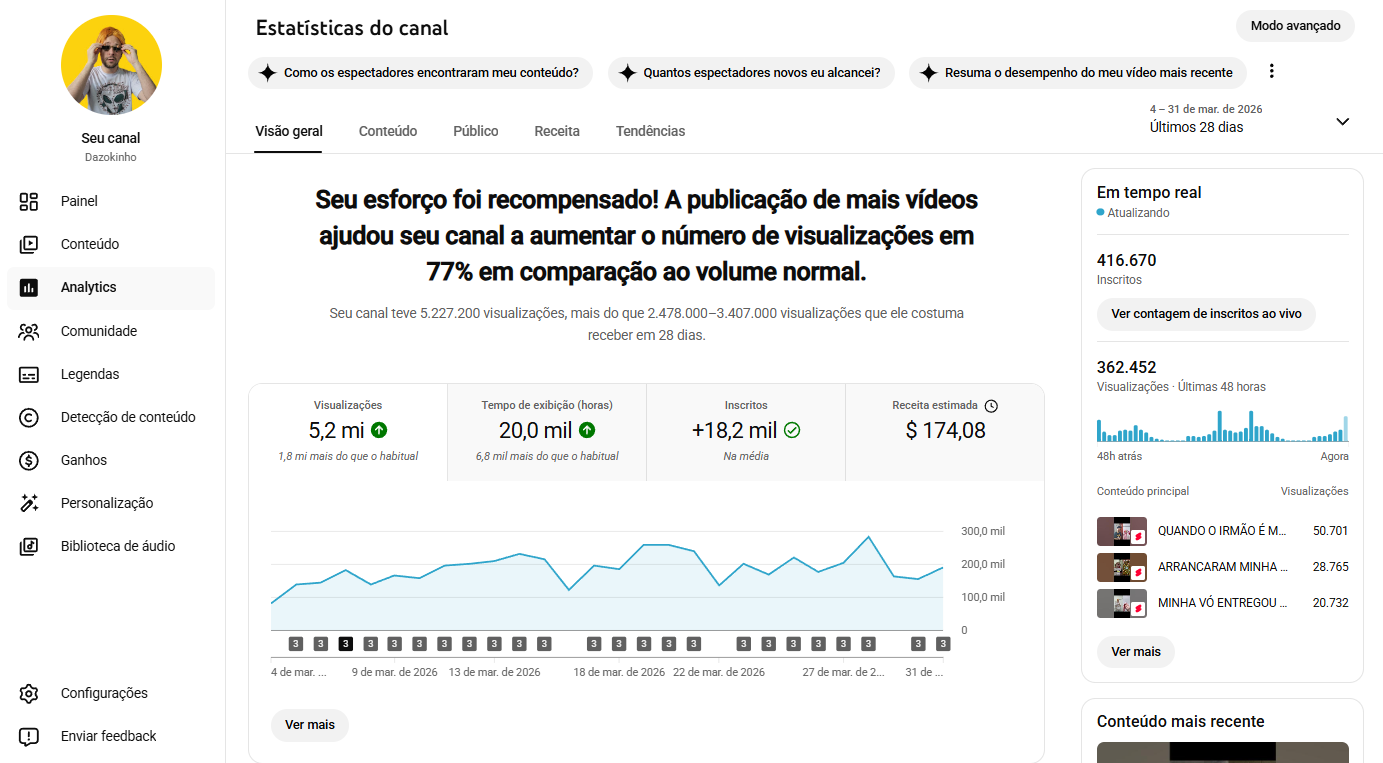Switch to the Visão geral tab

288,131
